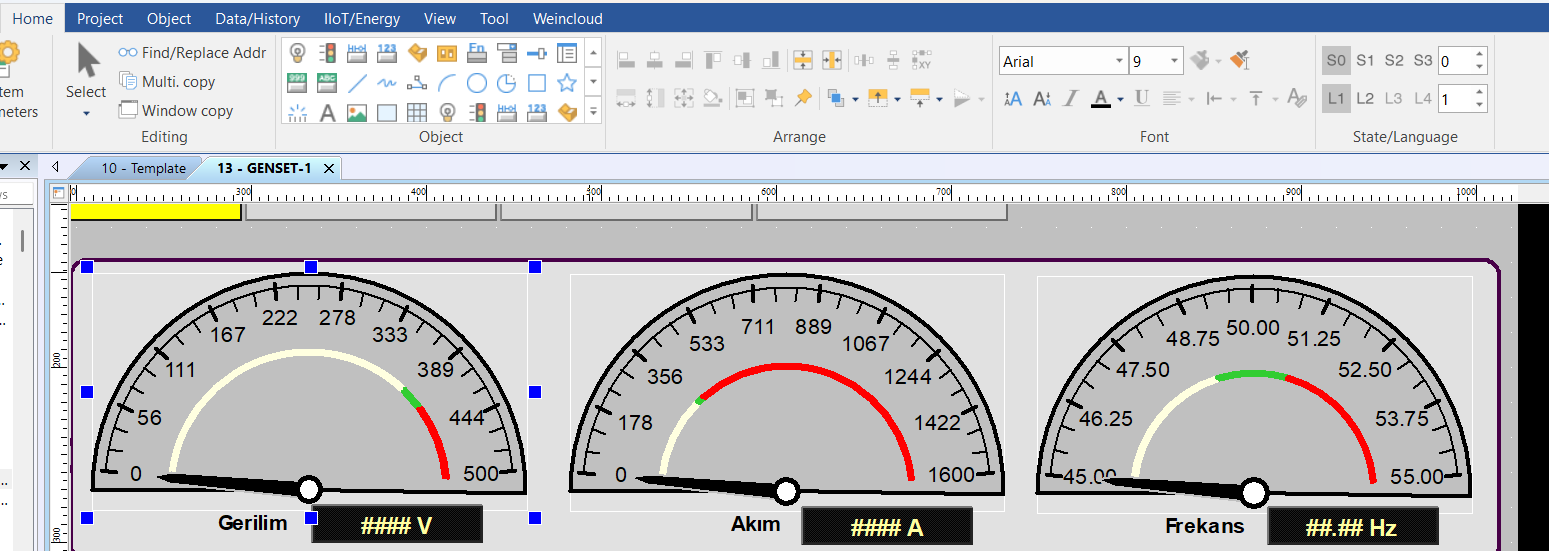Open the font color black swatch
The width and height of the screenshot is (1549, 551).
click(x=1101, y=98)
